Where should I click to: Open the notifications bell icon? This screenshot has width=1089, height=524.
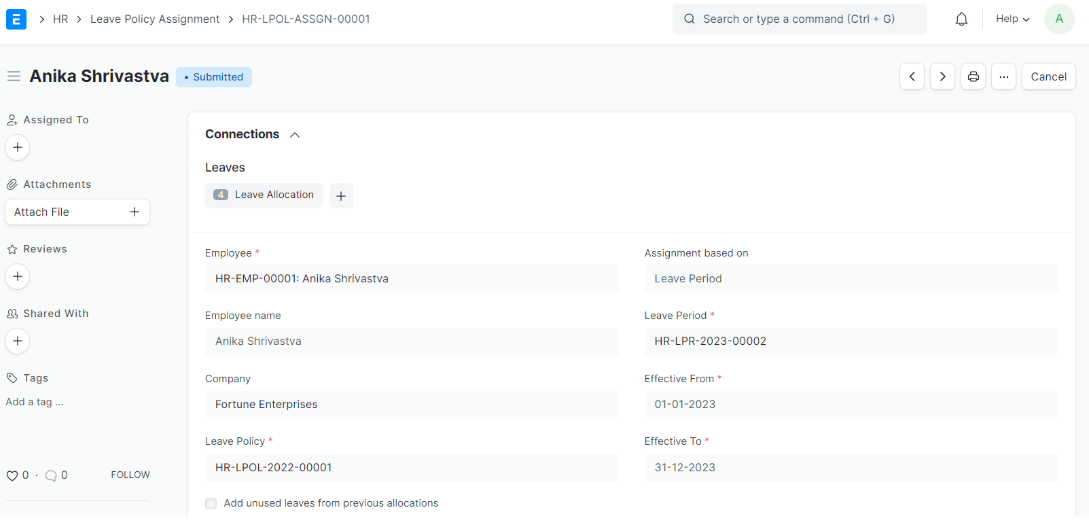pyautogui.click(x=961, y=19)
